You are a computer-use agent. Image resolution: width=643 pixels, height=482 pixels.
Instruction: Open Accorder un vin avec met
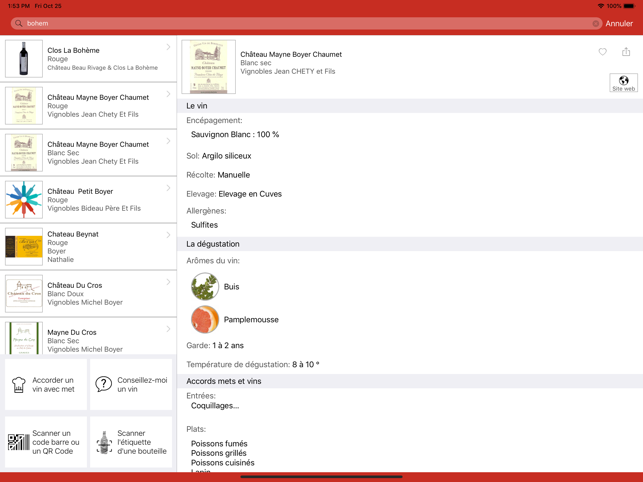point(46,384)
